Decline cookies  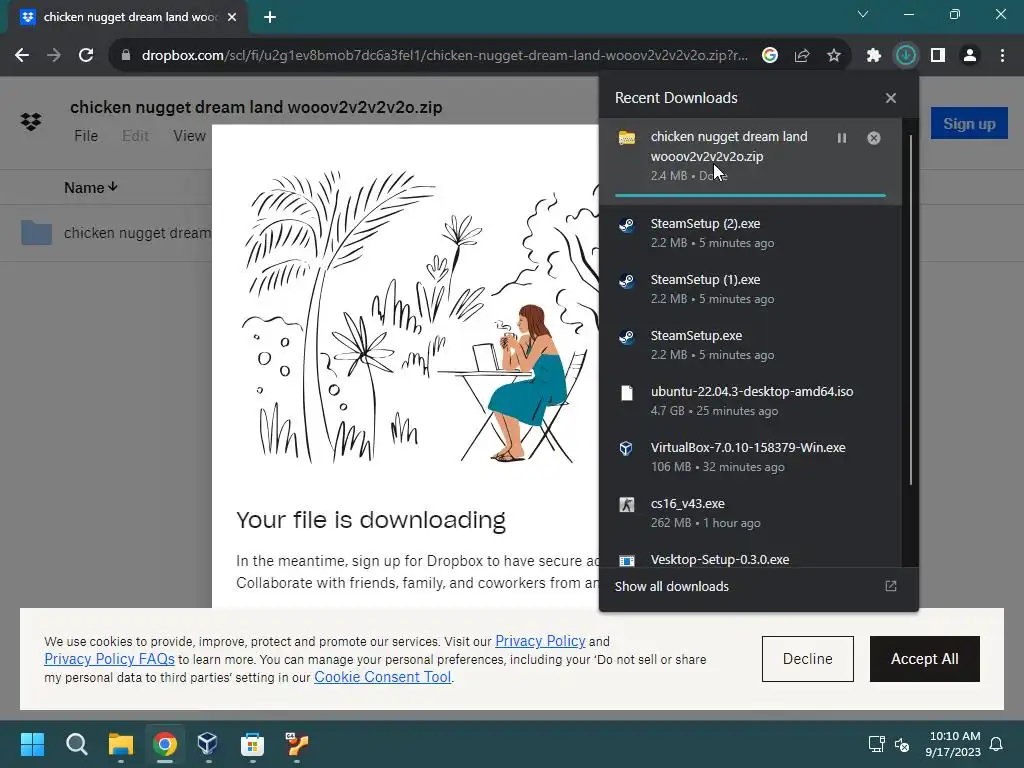pos(808,659)
